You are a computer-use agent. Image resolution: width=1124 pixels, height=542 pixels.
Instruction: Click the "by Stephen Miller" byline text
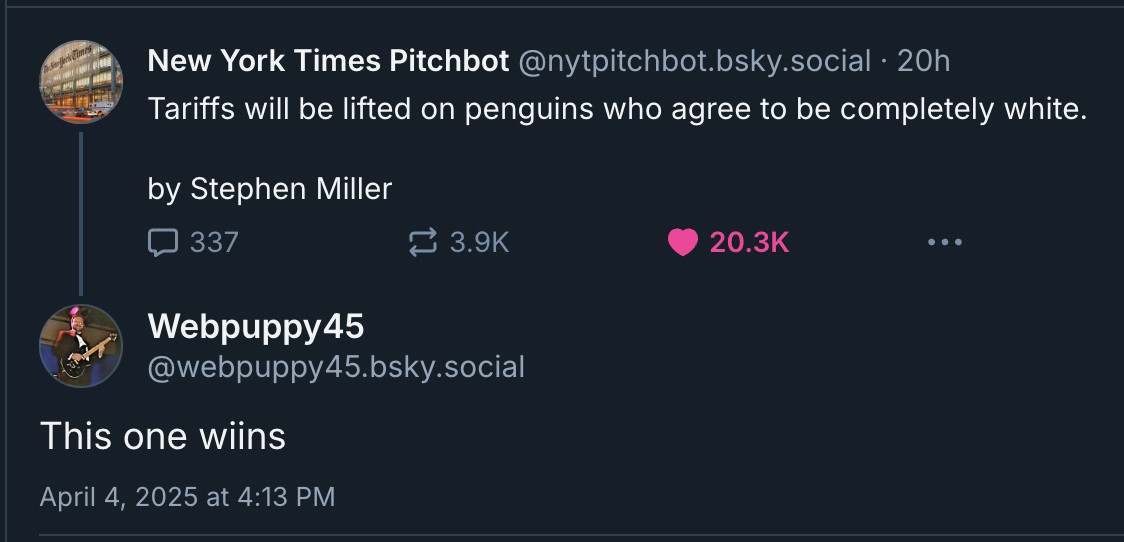tap(270, 189)
